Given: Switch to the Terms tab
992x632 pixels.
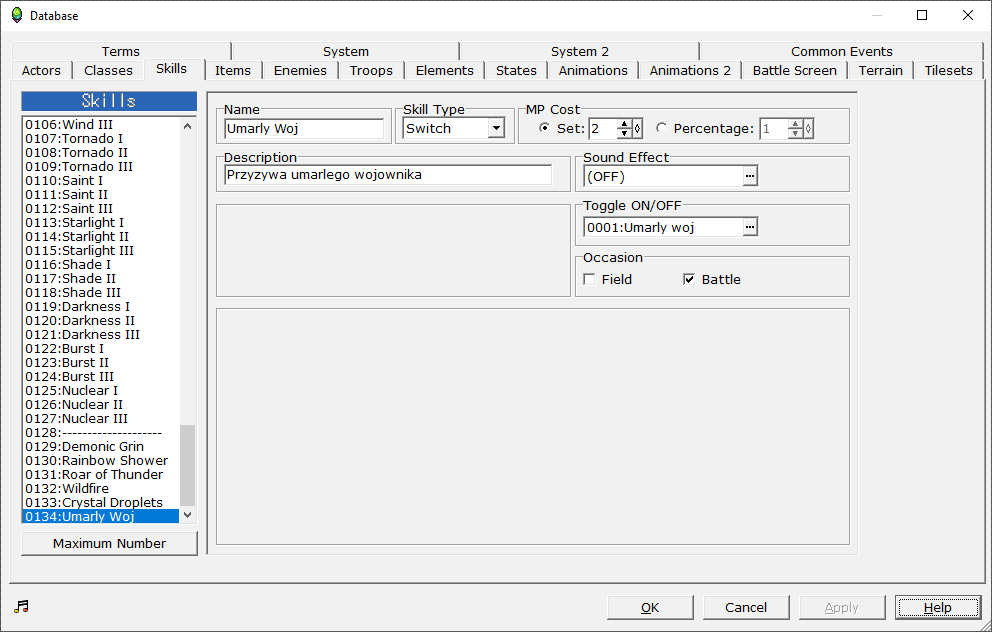Looking at the screenshot, I should pyautogui.click(x=120, y=51).
